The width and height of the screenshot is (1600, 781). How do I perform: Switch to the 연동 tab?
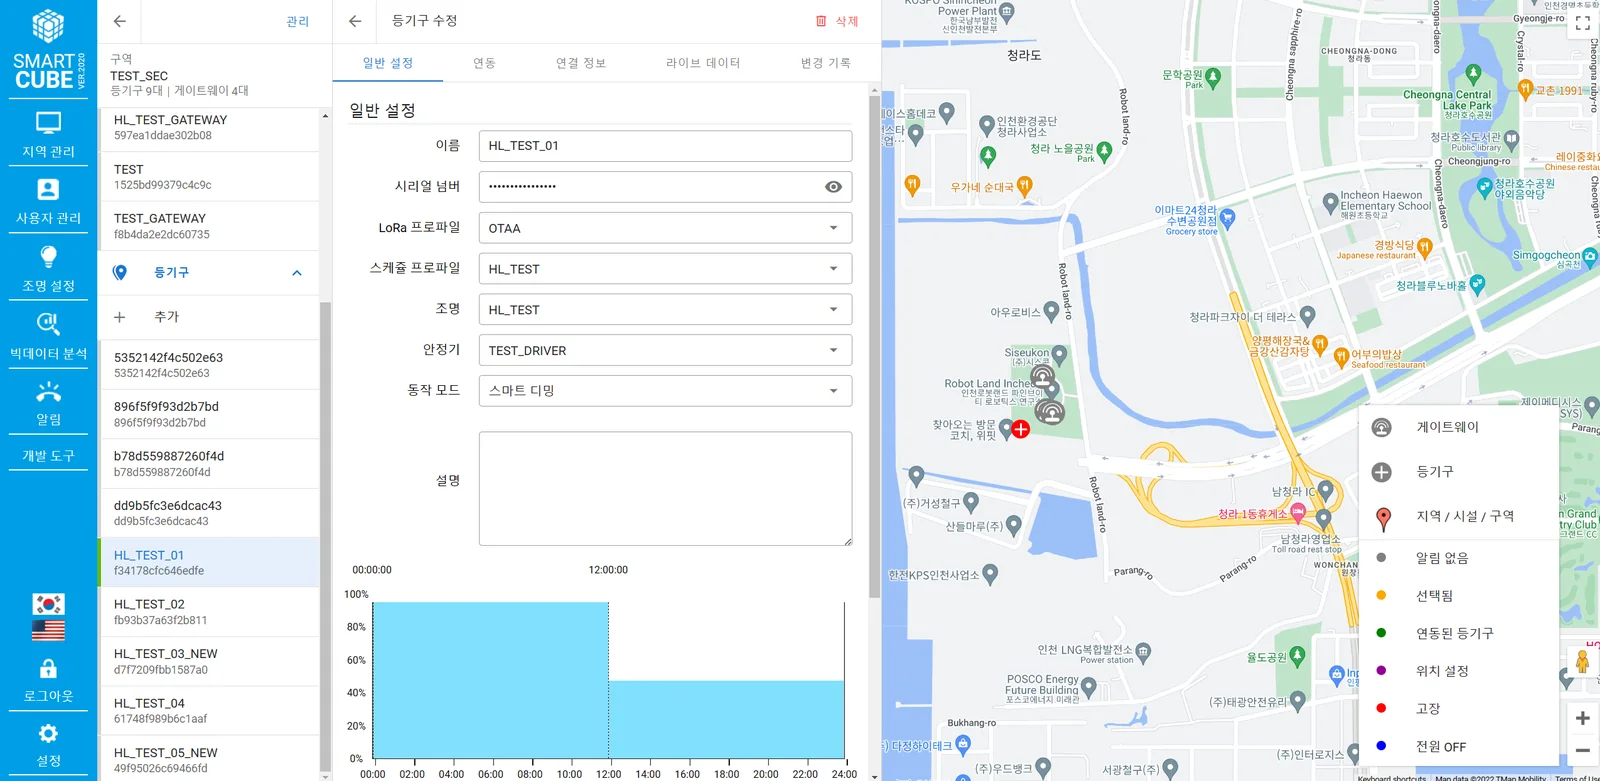pos(485,62)
